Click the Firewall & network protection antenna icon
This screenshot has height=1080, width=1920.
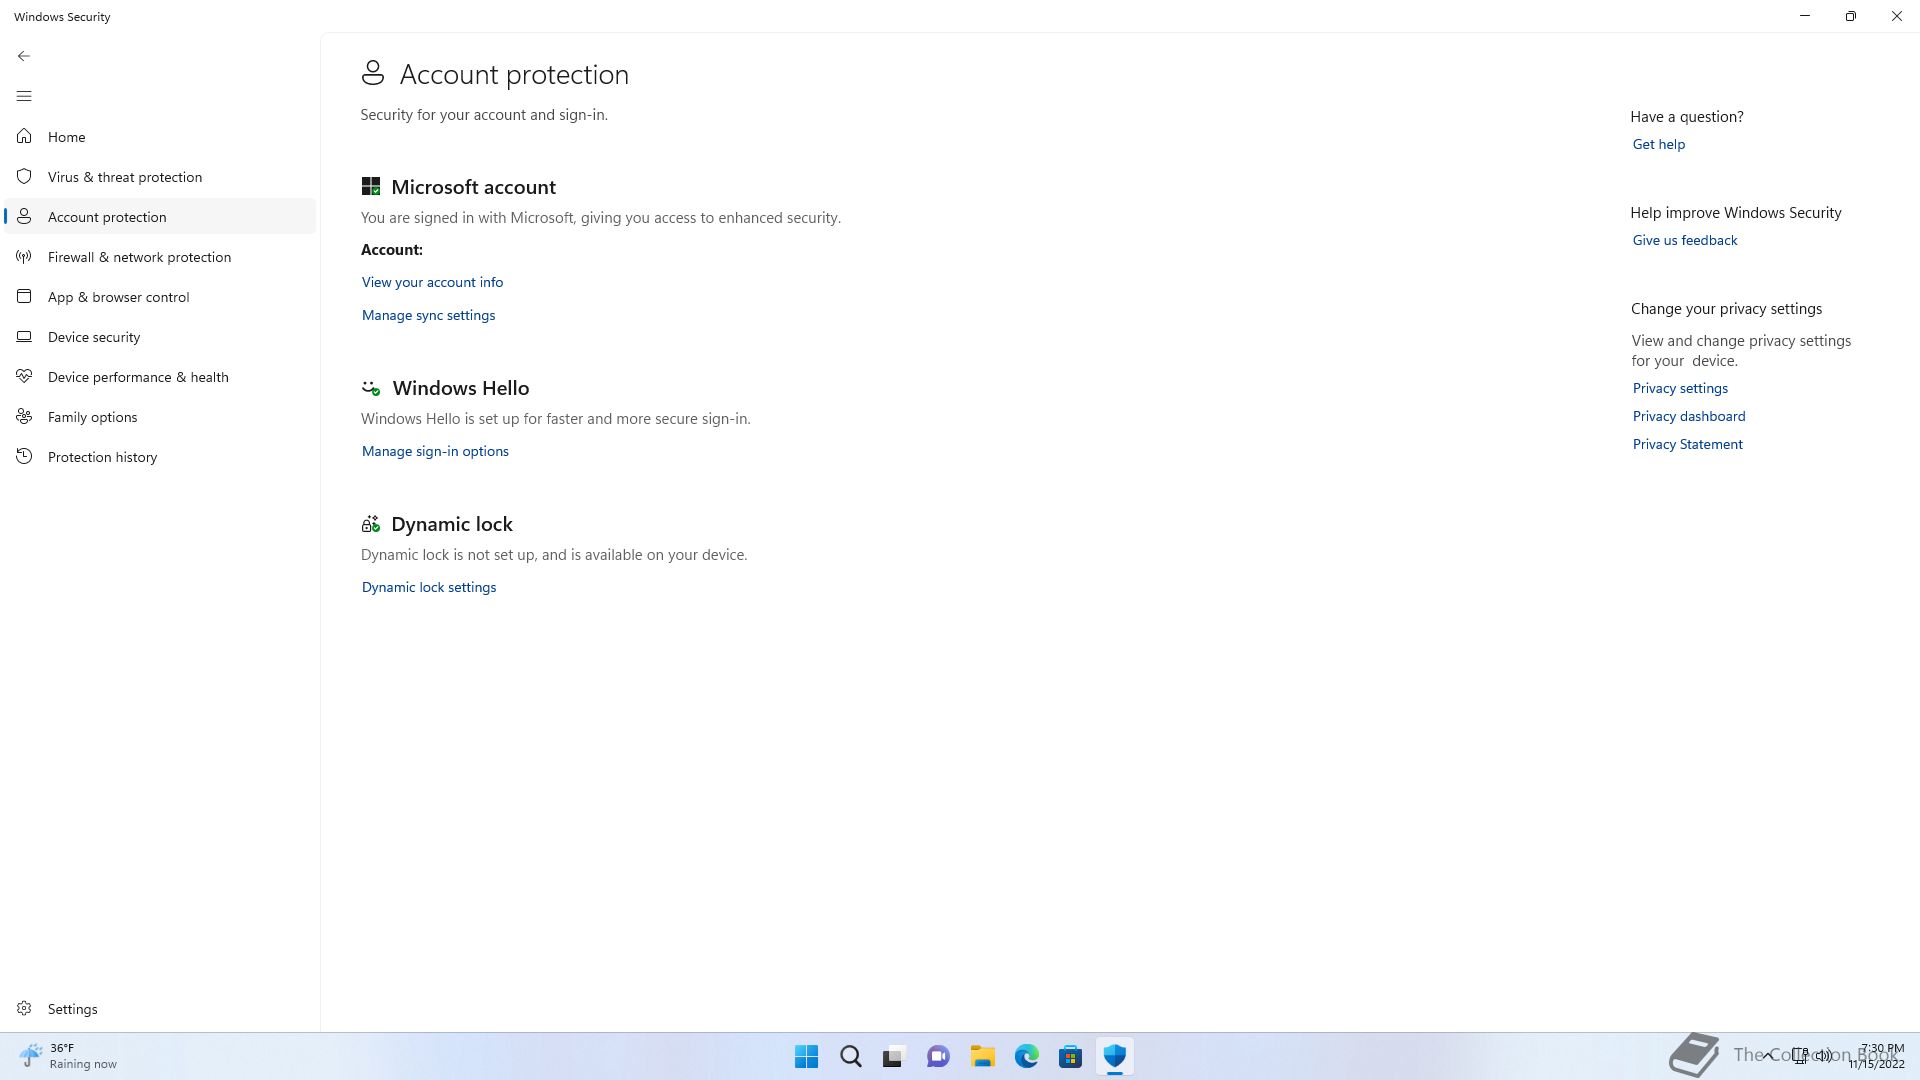[24, 256]
